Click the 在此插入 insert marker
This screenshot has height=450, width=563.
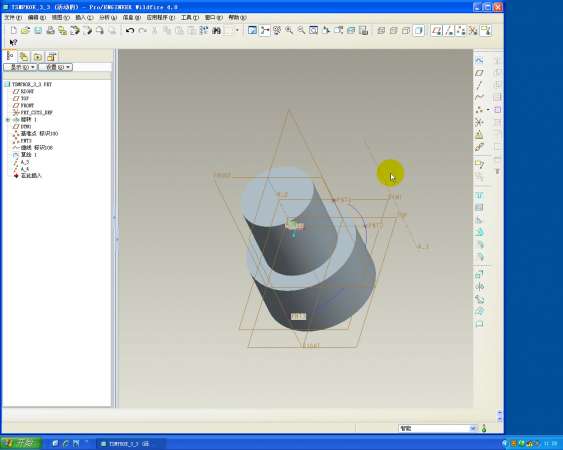coord(27,176)
